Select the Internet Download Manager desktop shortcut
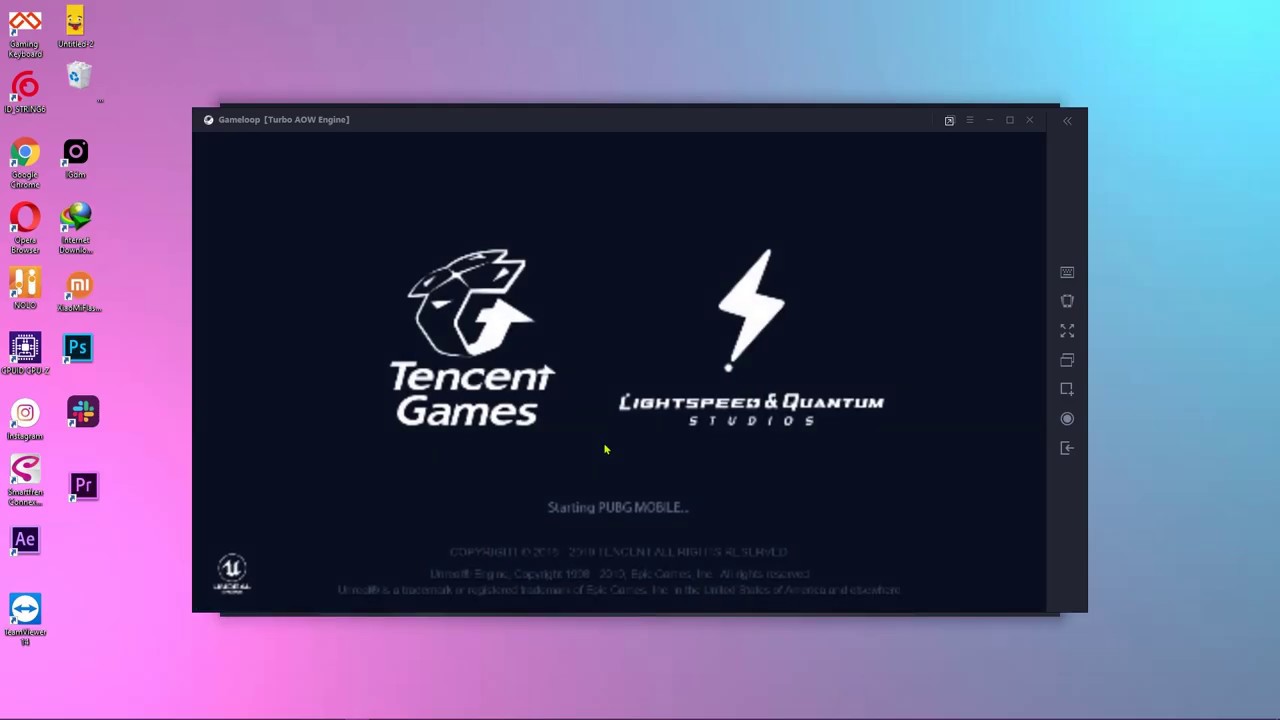The image size is (1280, 720). pyautogui.click(x=76, y=229)
